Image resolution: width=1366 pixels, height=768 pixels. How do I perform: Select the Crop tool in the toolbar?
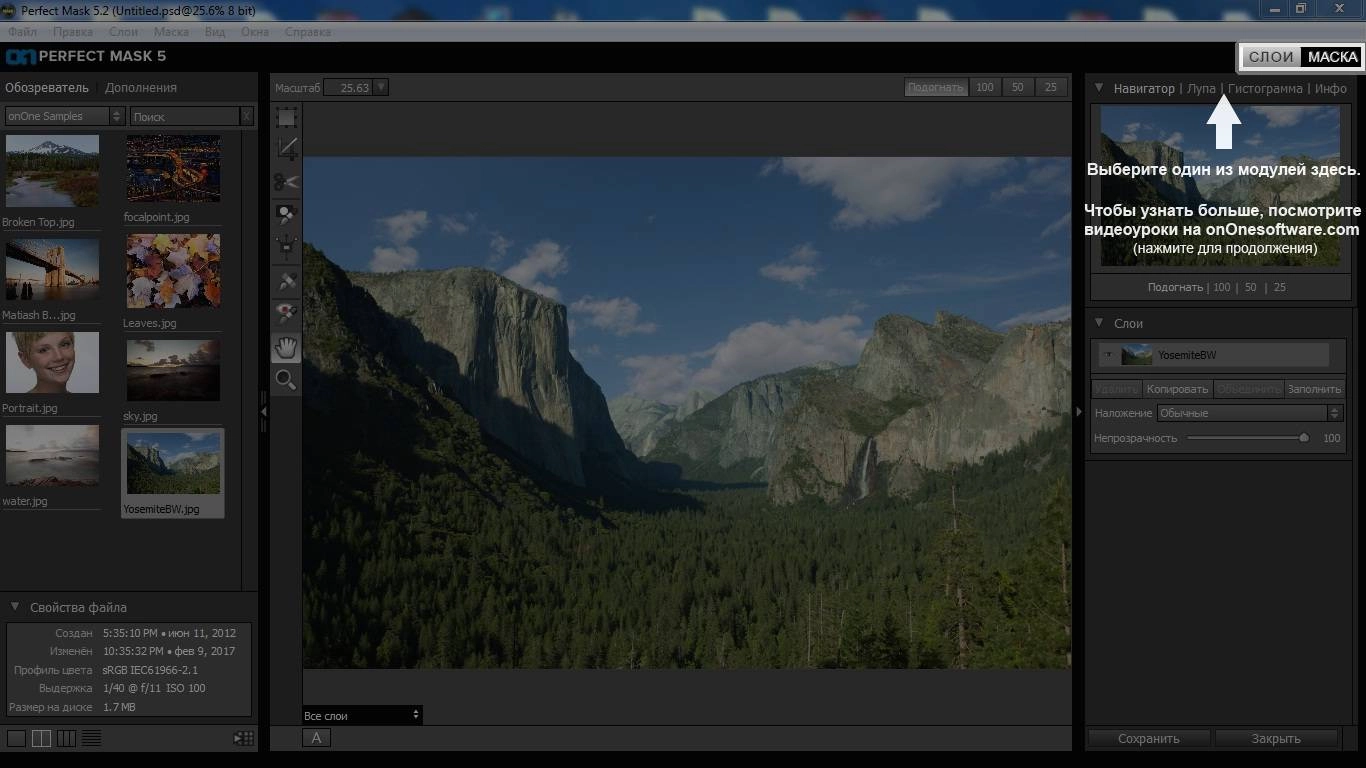pos(287,149)
